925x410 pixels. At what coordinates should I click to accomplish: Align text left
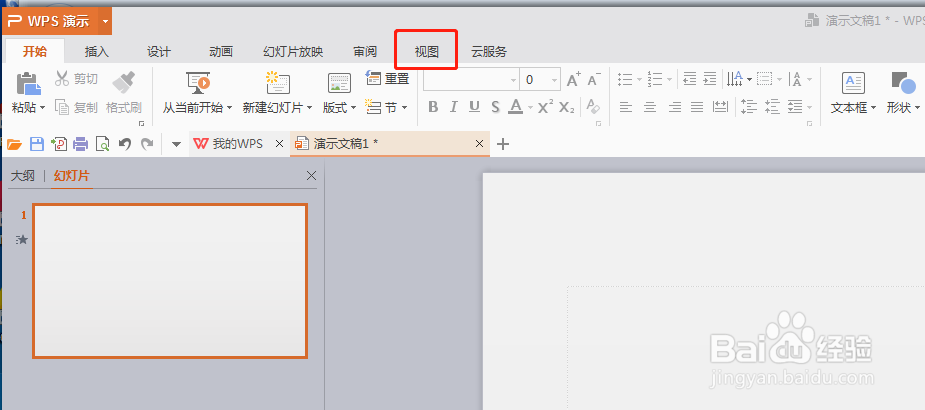point(625,107)
